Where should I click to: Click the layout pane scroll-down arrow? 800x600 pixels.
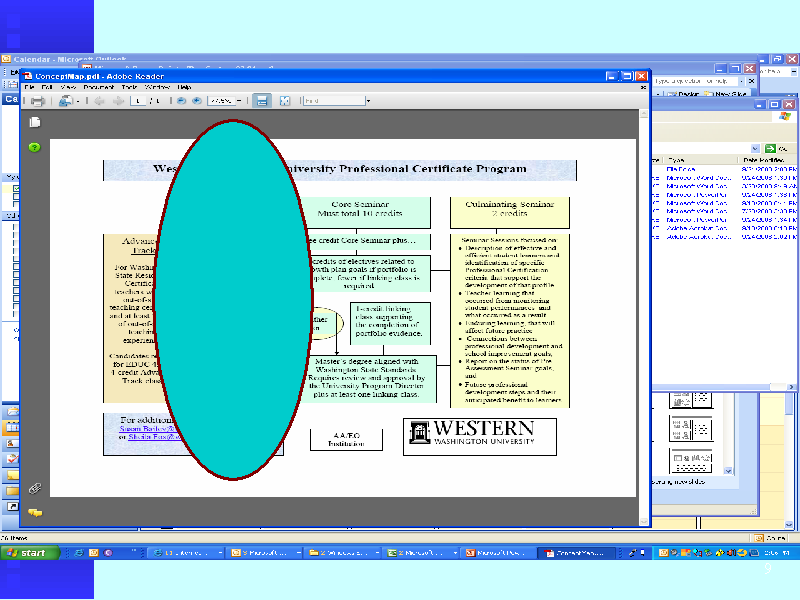[729, 470]
